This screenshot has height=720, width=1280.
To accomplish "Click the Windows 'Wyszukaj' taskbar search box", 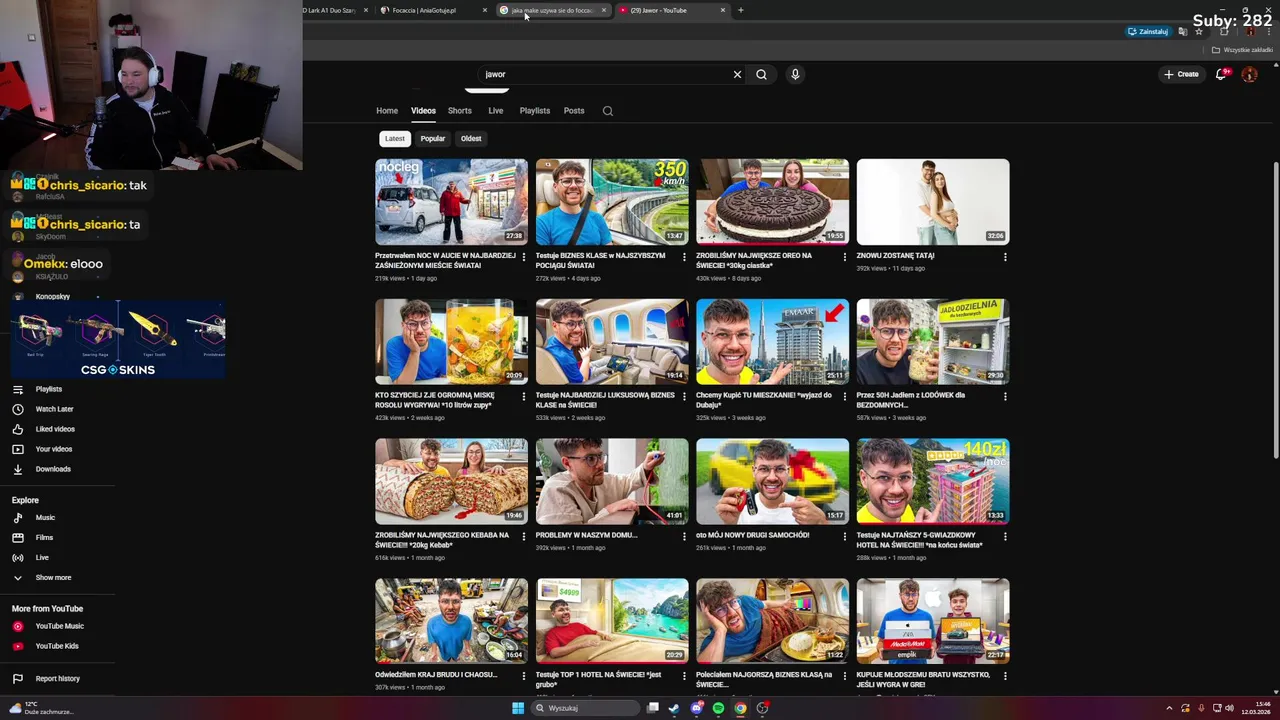I will (x=584, y=708).
